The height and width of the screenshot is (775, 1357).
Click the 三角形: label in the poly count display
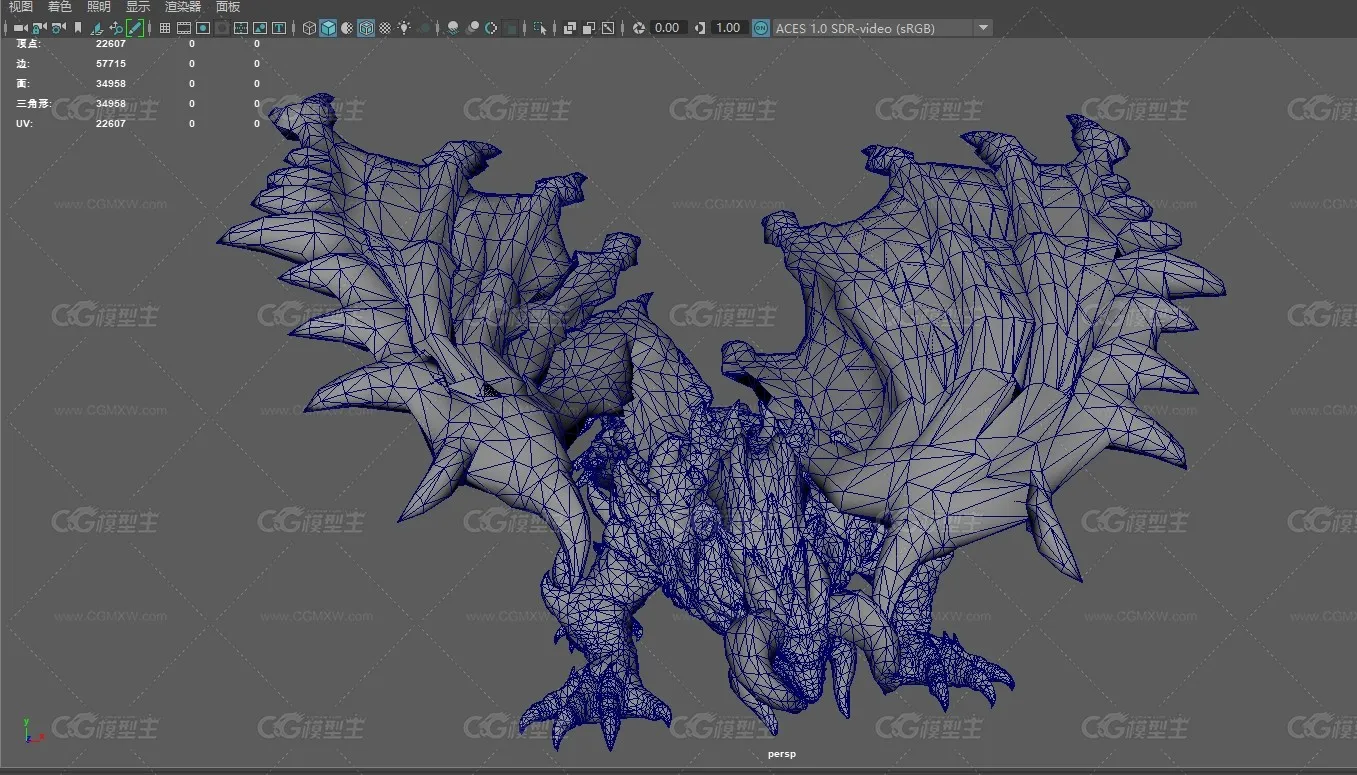33,104
